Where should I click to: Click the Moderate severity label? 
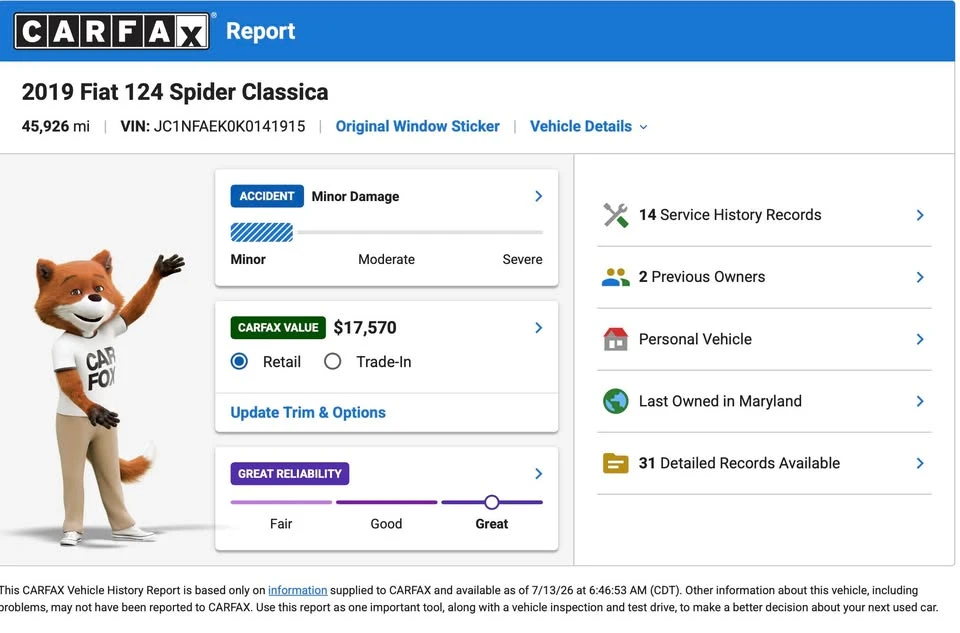[x=386, y=260]
